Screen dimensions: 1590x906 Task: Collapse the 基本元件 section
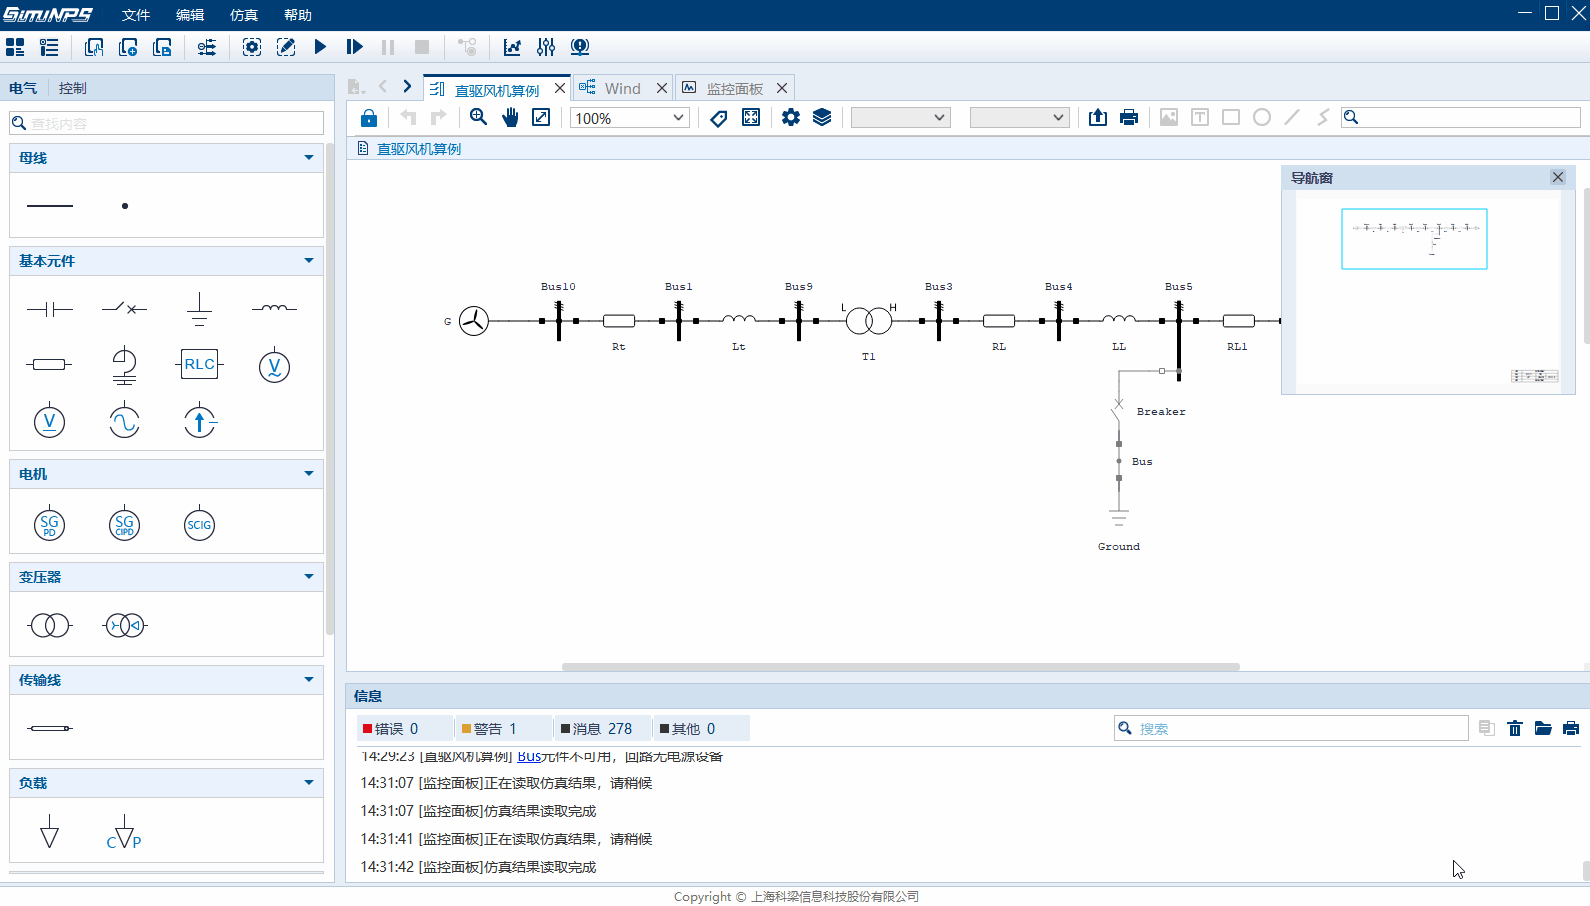(x=308, y=261)
